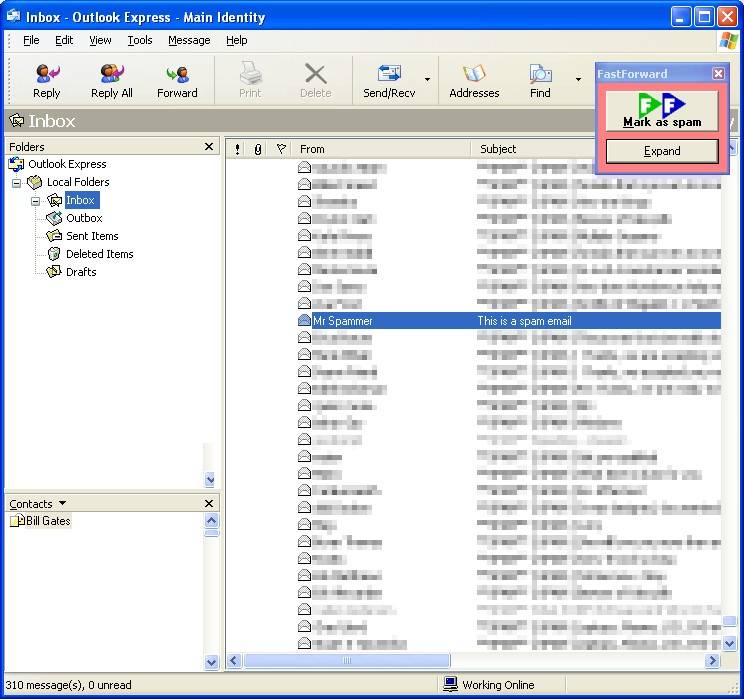Image resolution: width=744 pixels, height=699 pixels.
Task: Click the Expand button in FastForward
Action: click(662, 151)
